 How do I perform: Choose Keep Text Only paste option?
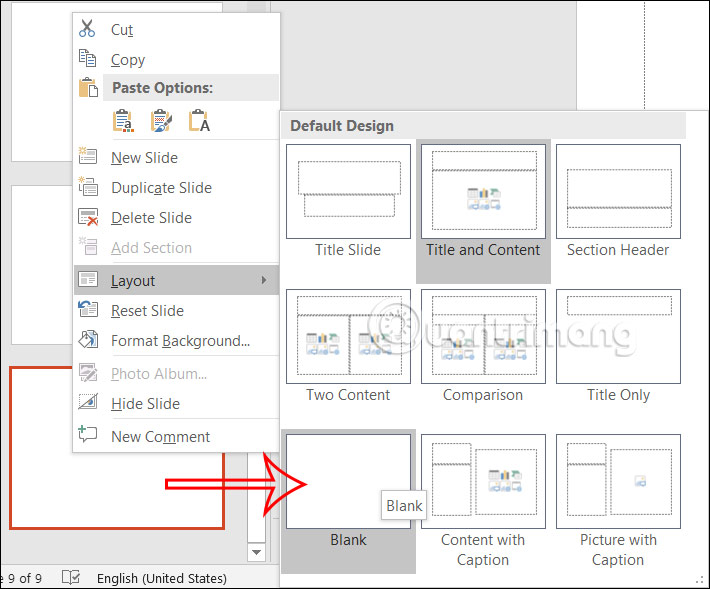[x=199, y=121]
